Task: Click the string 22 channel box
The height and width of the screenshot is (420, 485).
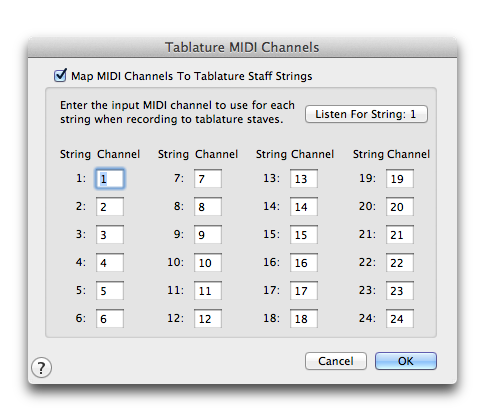Action: pos(400,263)
